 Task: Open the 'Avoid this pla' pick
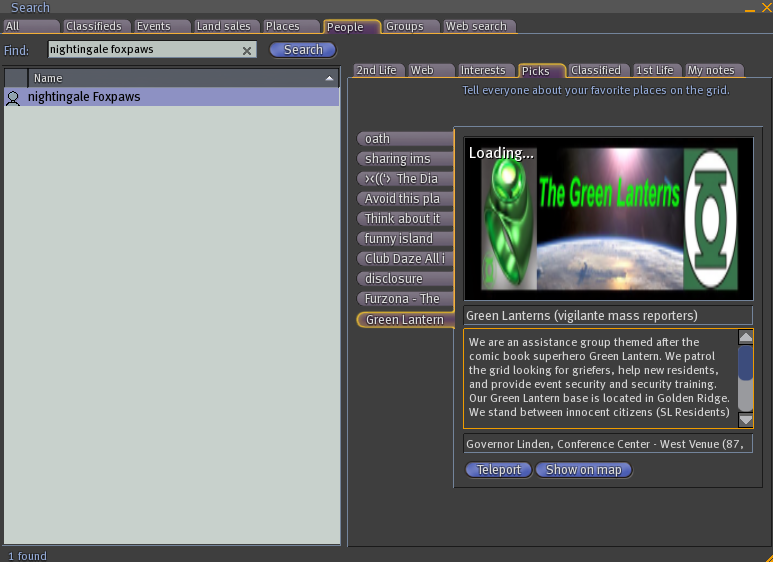point(405,199)
